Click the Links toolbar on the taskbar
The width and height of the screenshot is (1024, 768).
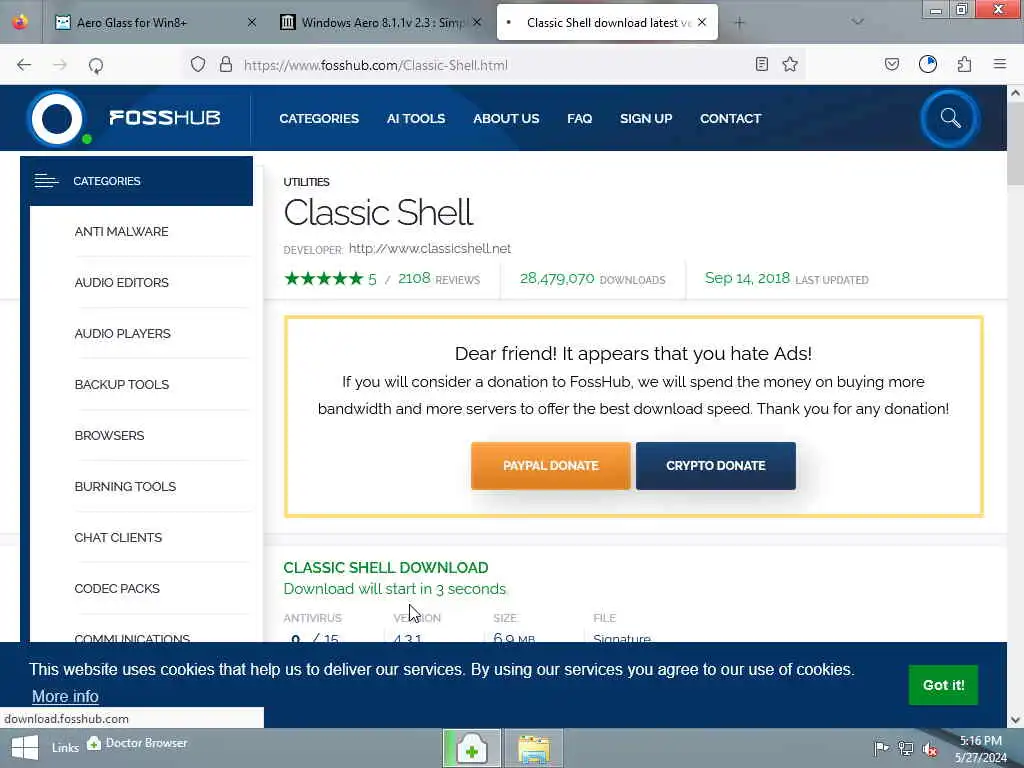coord(65,747)
